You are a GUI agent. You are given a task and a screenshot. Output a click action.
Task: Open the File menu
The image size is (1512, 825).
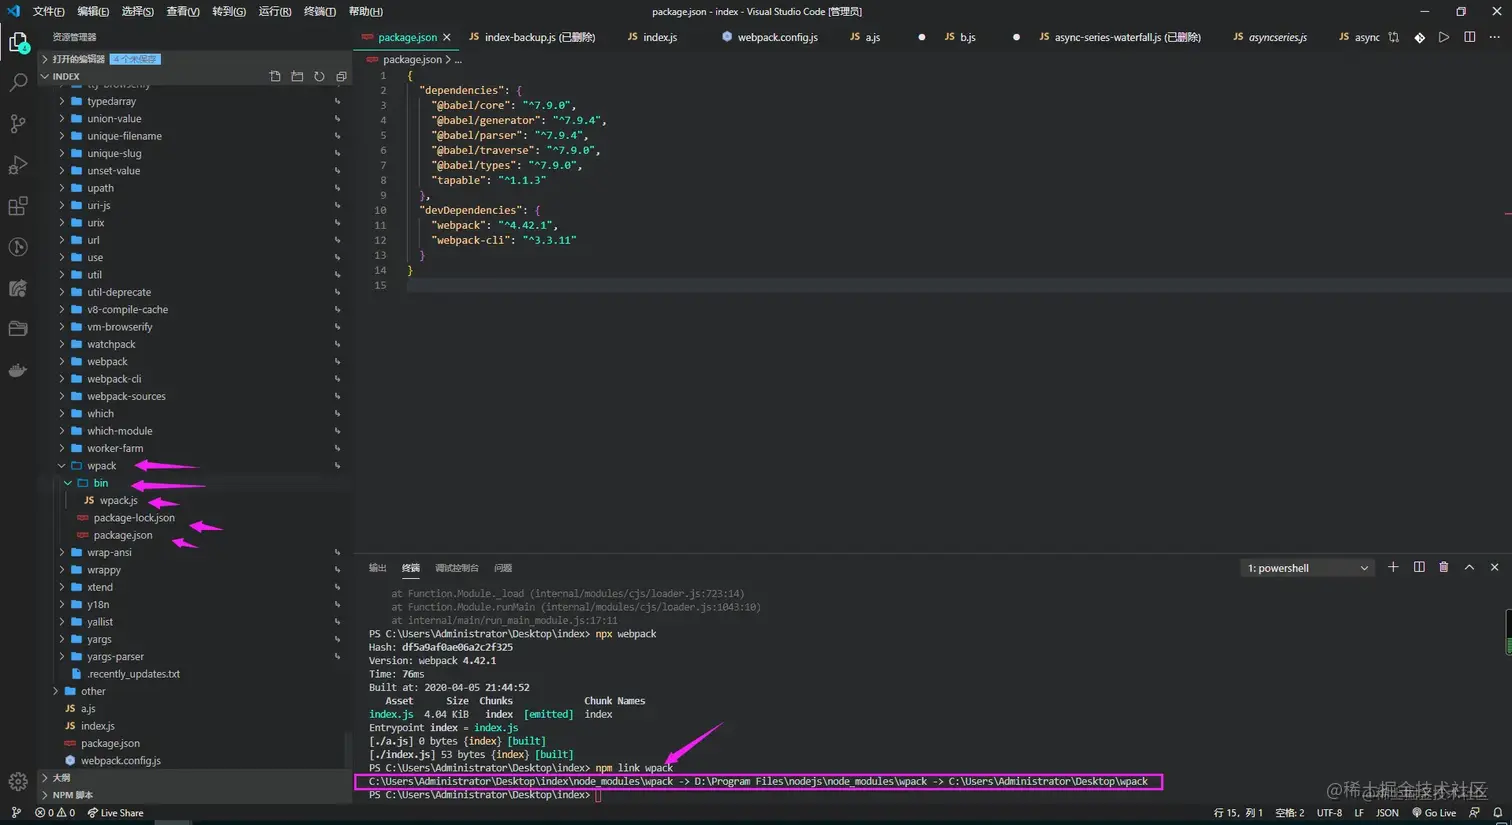[48, 11]
